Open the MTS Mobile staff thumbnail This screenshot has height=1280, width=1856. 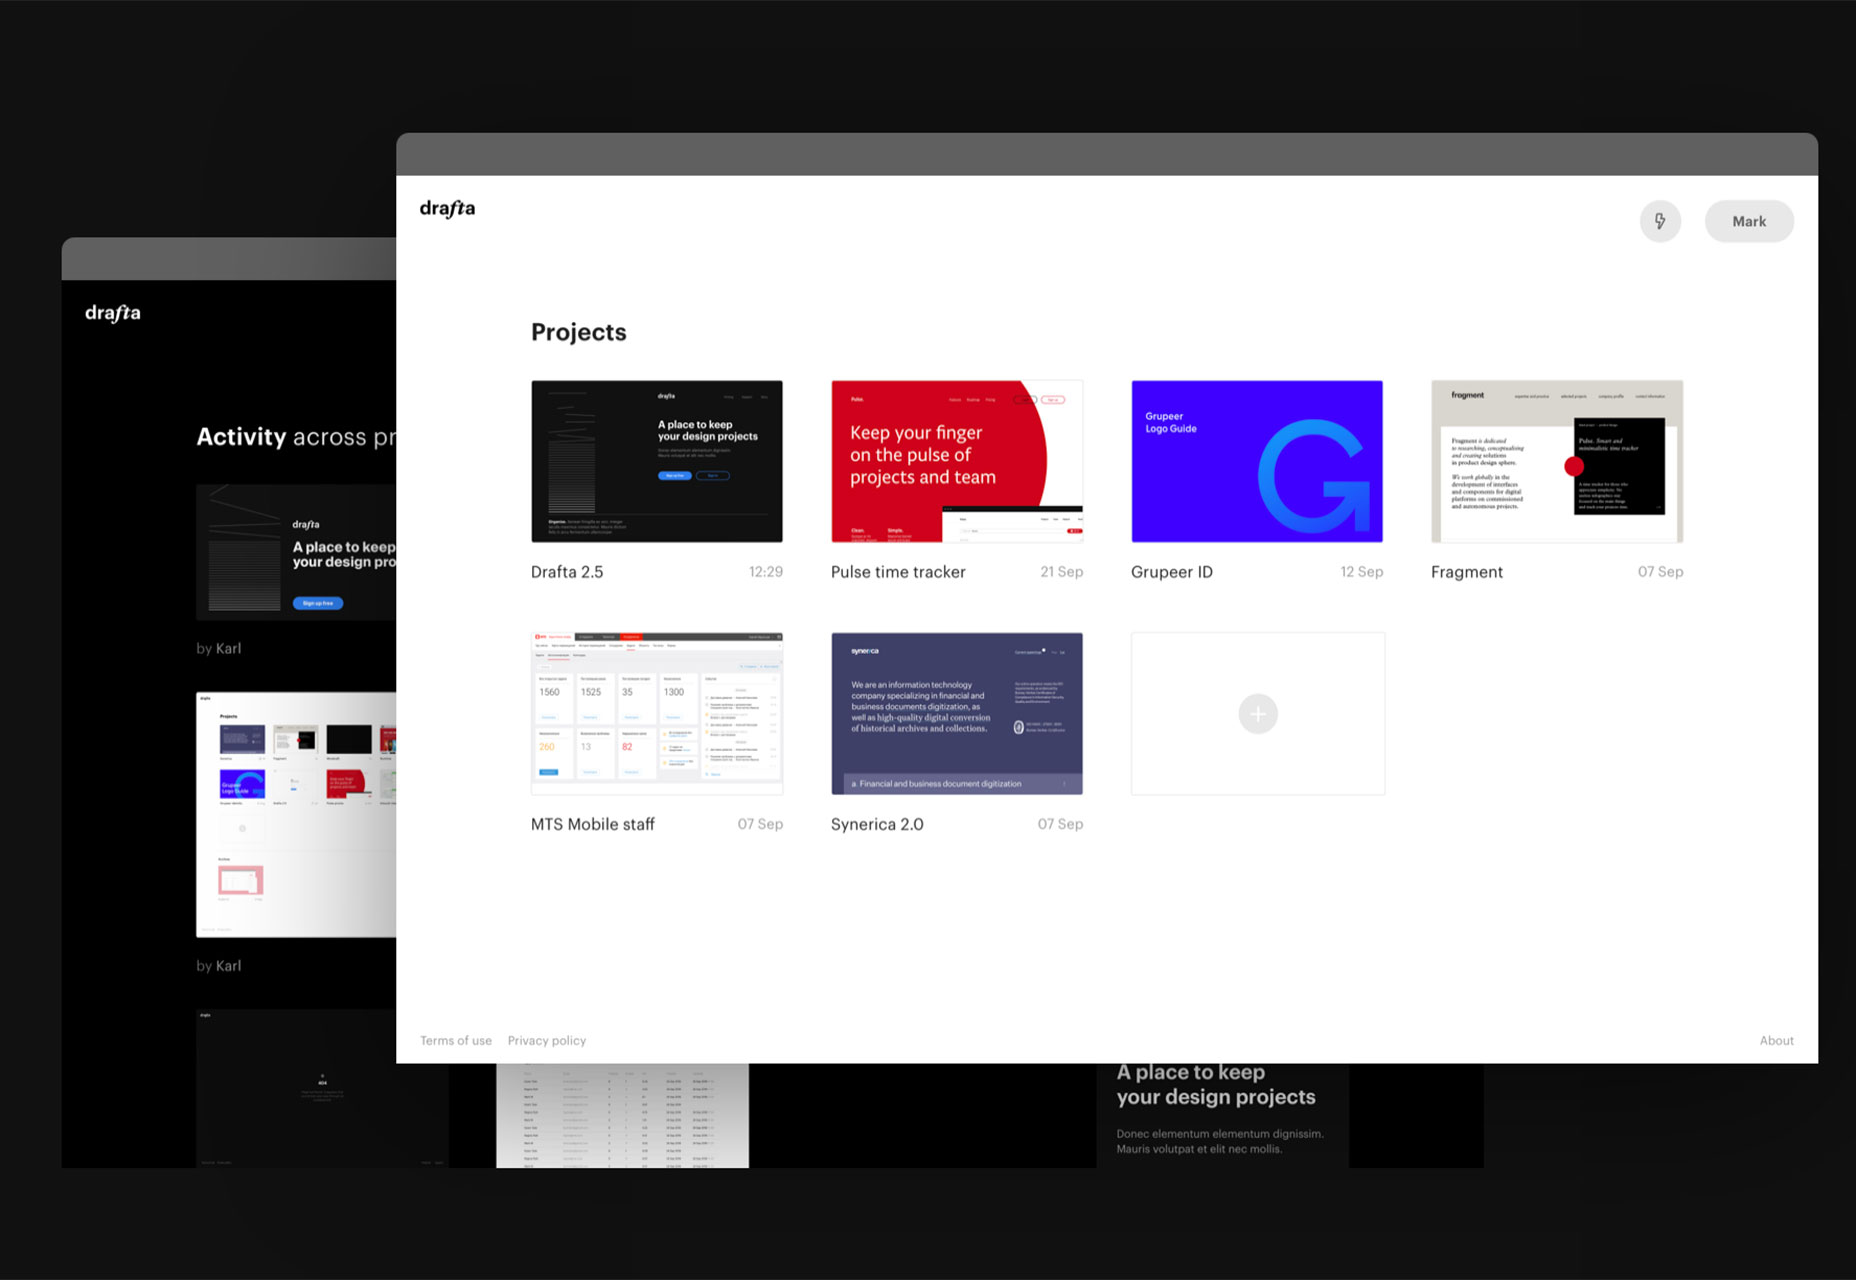[x=656, y=713]
